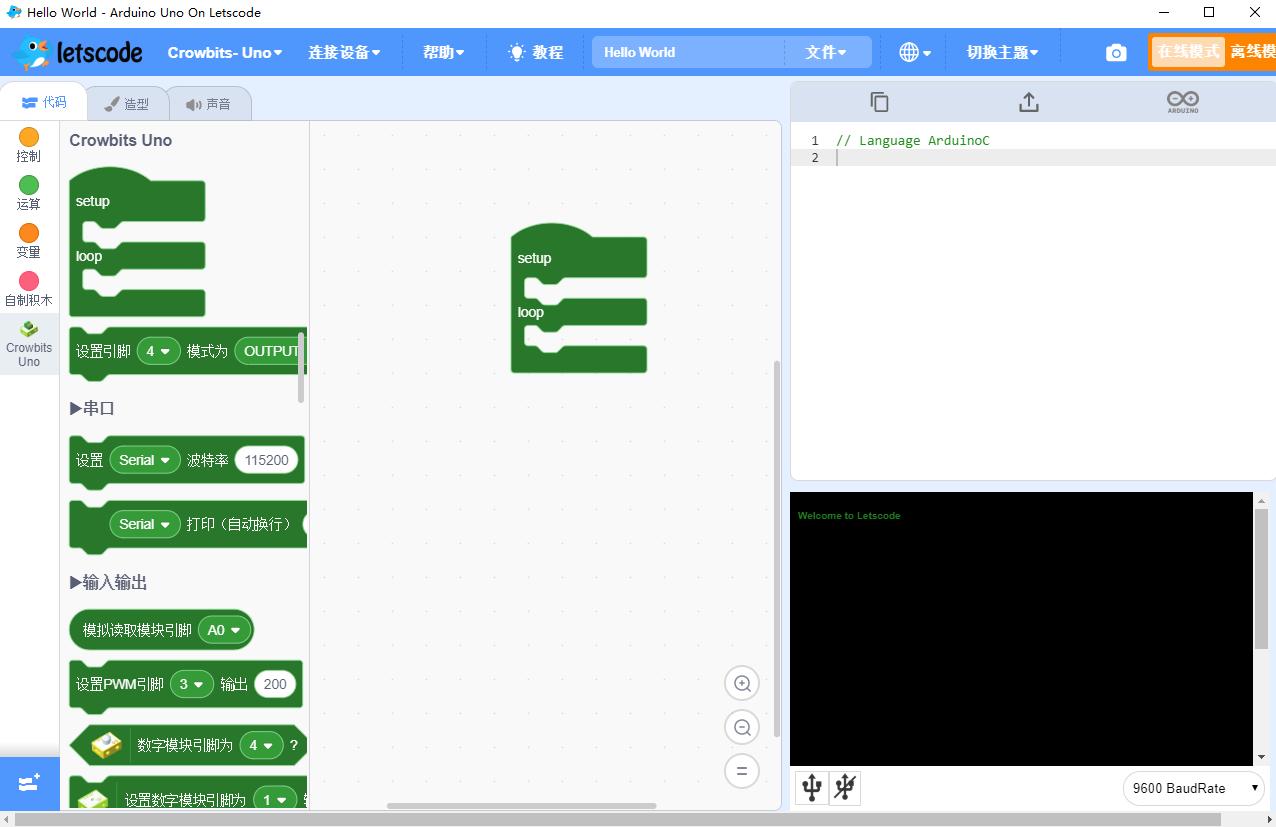Open the 切换主题 theme menu
The image size is (1276, 827).
coord(1002,52)
